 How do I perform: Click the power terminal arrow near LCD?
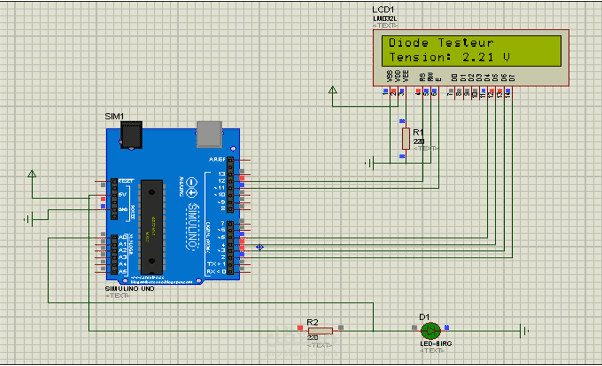click(332, 90)
